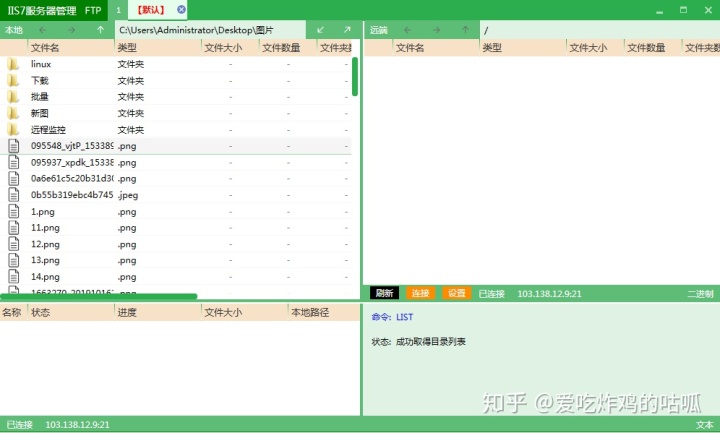Click the up-right arrow icon beside local path

(347, 30)
